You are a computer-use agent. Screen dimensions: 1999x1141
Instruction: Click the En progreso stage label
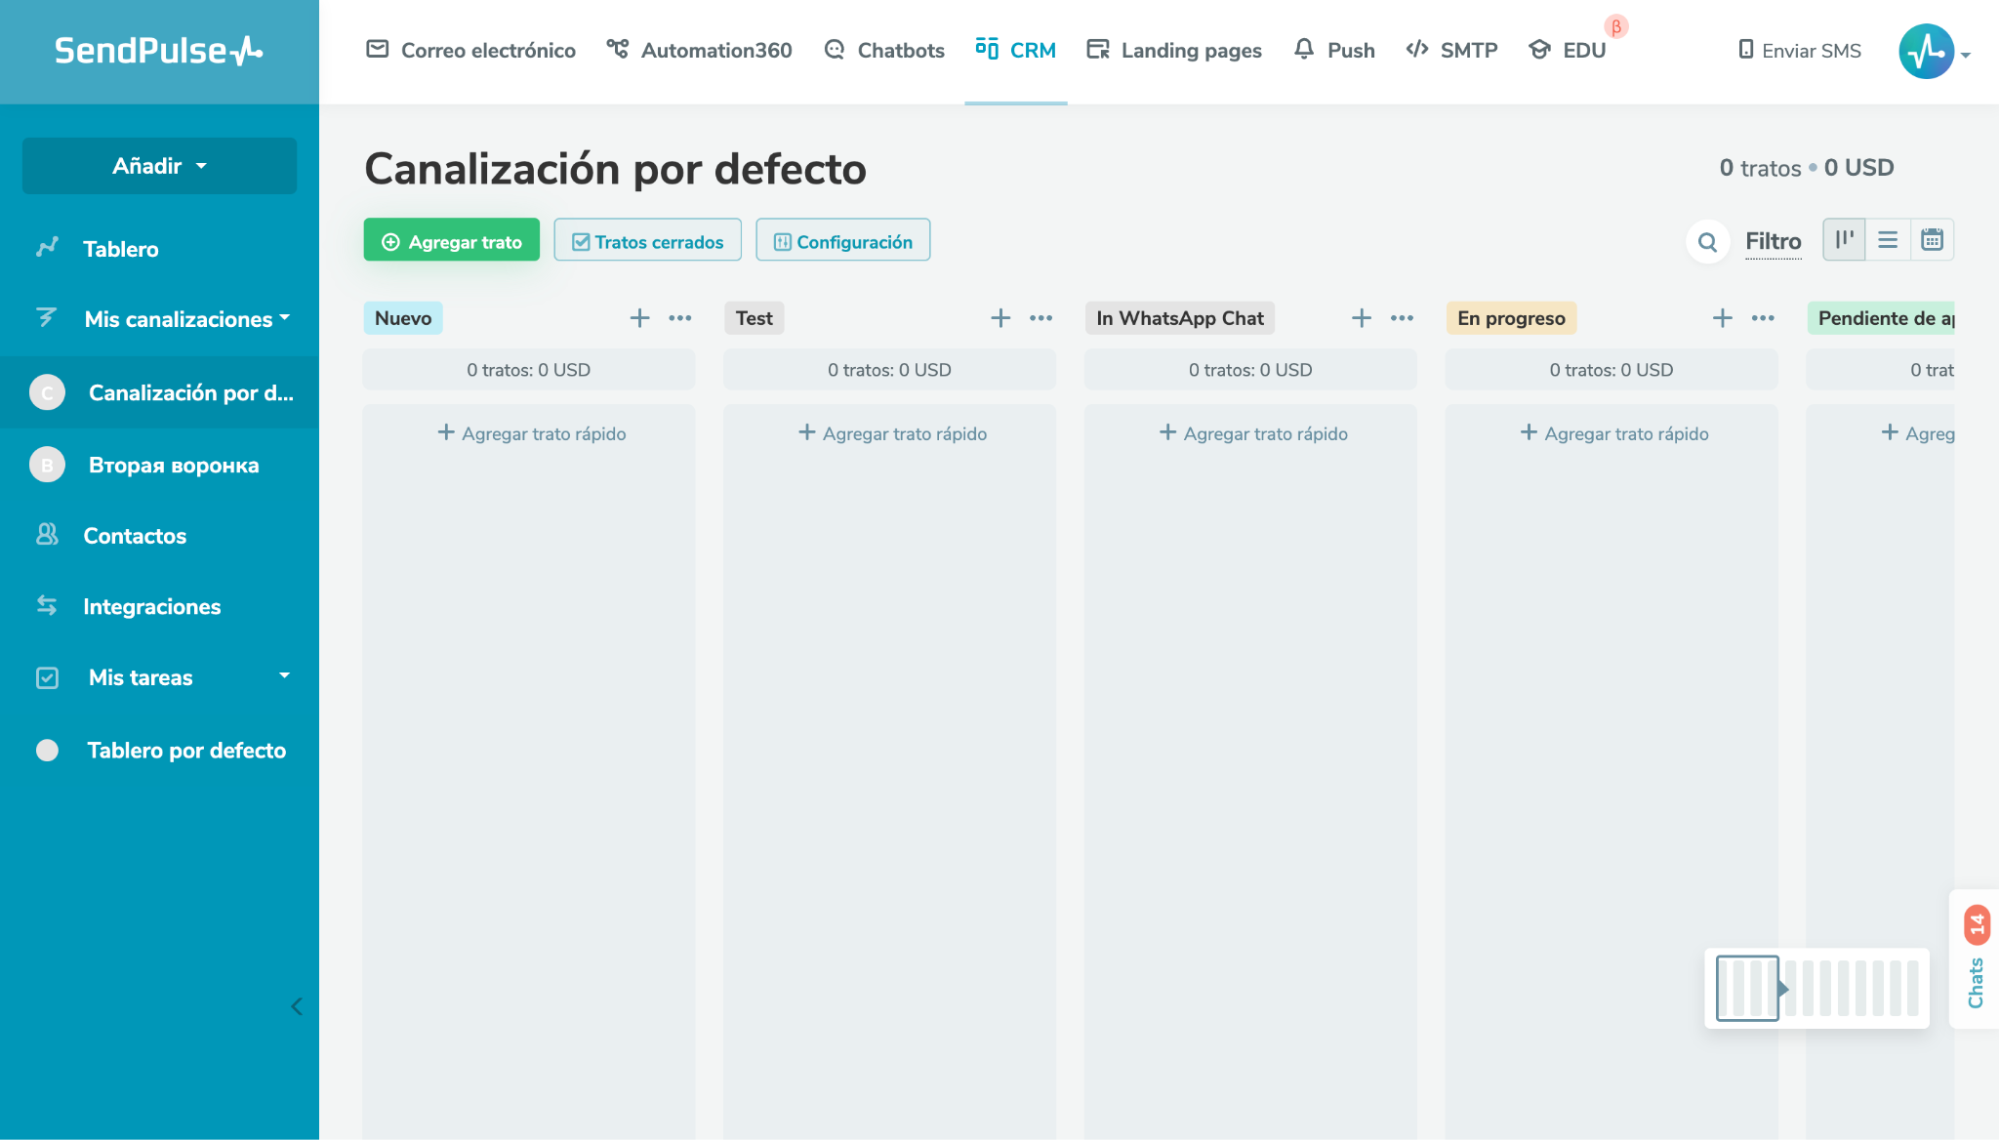1511,318
